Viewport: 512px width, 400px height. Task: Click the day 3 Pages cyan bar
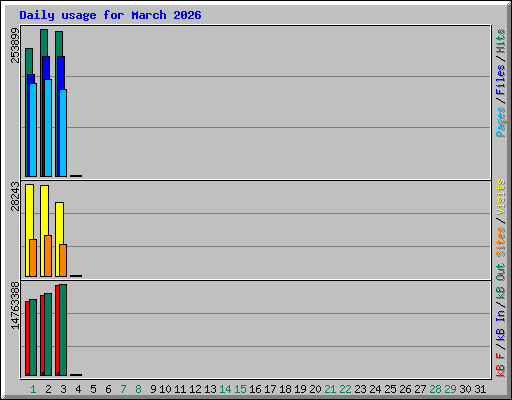click(x=63, y=133)
